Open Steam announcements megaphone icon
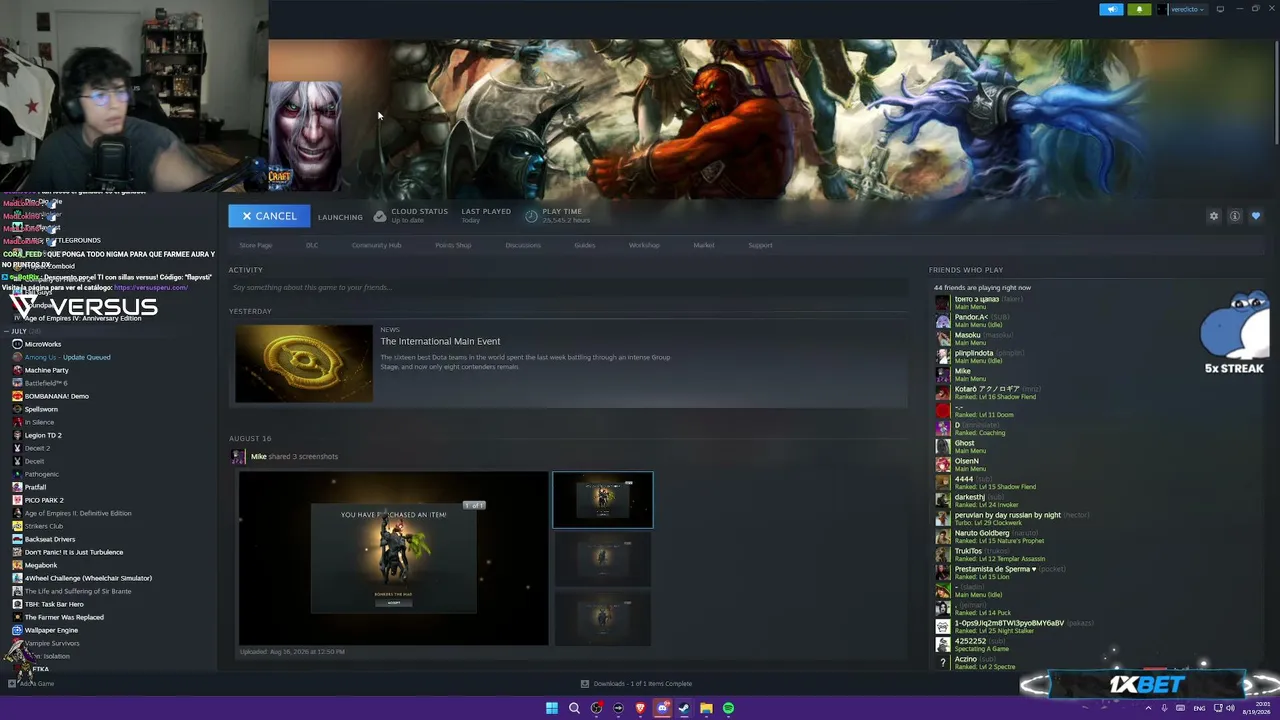Screen dimensions: 1280x720 click(1111, 9)
